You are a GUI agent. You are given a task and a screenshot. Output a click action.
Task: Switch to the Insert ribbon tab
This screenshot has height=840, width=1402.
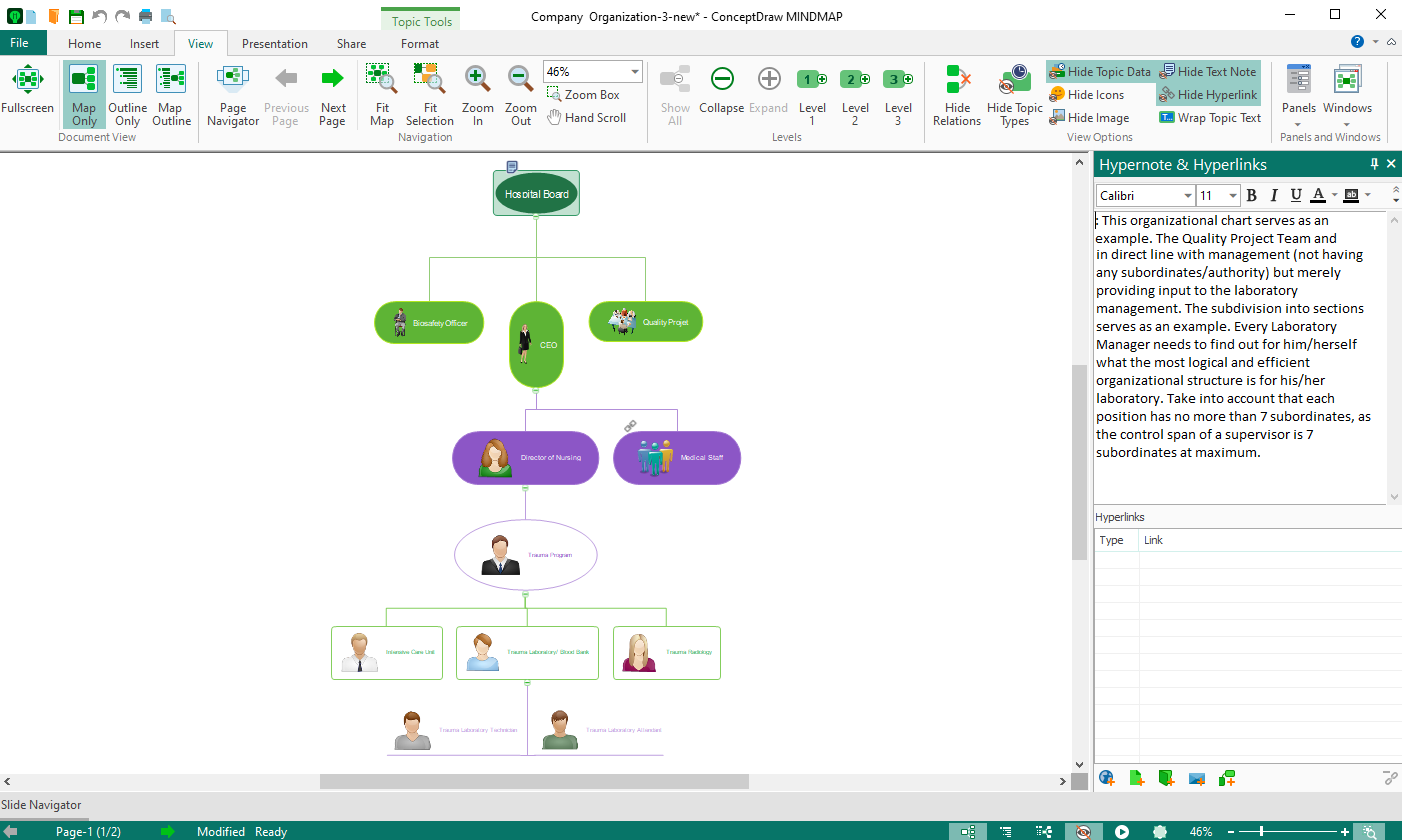pyautogui.click(x=144, y=43)
